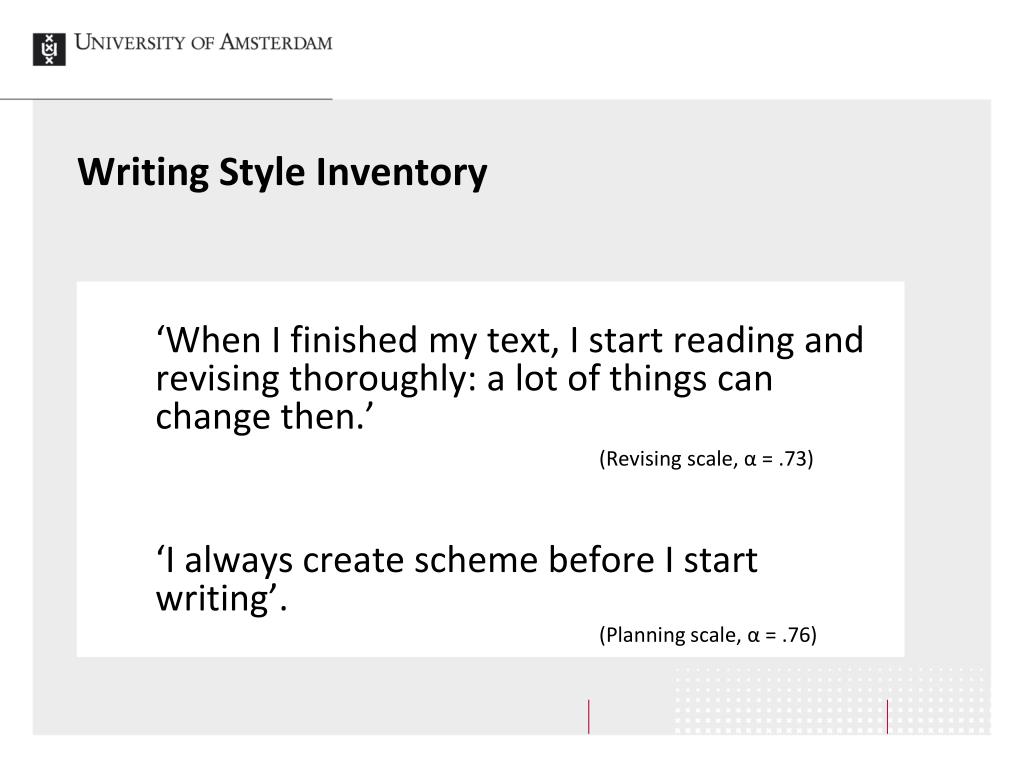1024x768 pixels.
Task: Click the University of Amsterdam crest logo
Action: click(x=49, y=49)
